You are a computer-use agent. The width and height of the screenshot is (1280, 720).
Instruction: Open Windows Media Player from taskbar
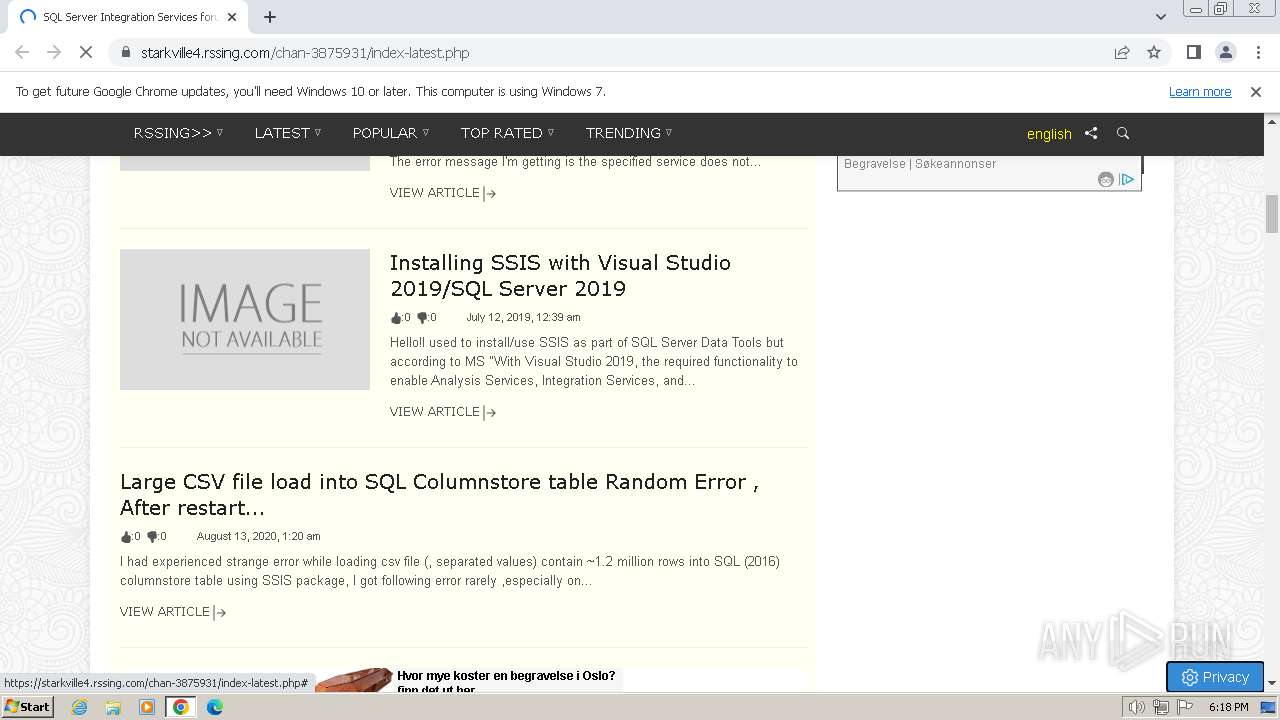pyautogui.click(x=147, y=707)
